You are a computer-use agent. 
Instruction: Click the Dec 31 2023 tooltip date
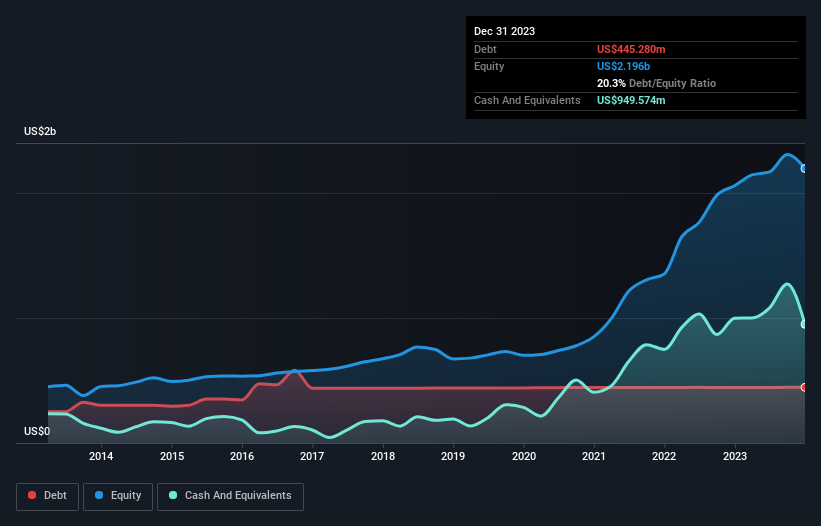click(504, 31)
